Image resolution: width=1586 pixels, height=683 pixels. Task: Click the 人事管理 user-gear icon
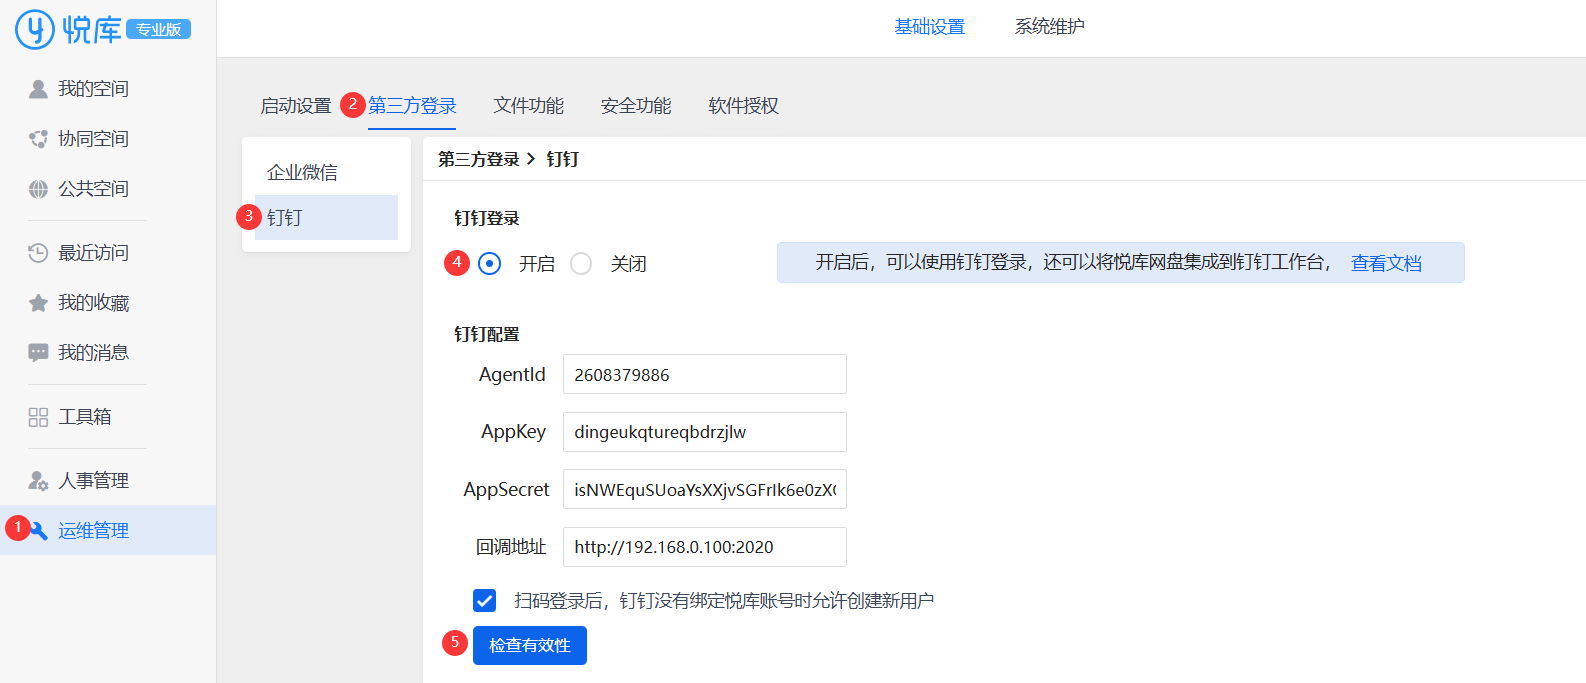(x=38, y=481)
